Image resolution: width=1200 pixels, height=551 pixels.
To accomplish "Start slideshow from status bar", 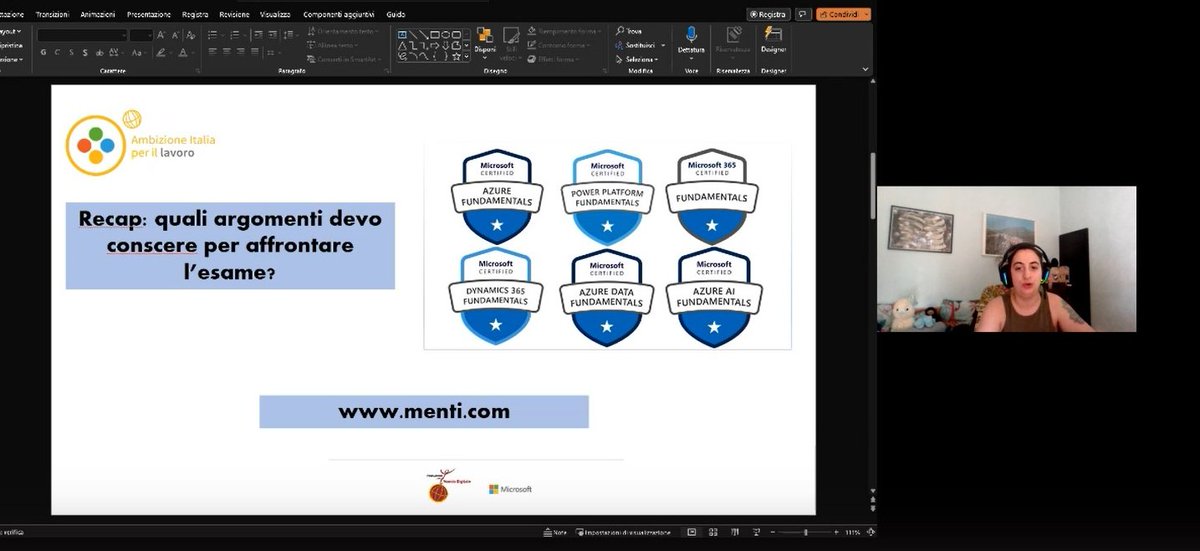I will point(757,532).
